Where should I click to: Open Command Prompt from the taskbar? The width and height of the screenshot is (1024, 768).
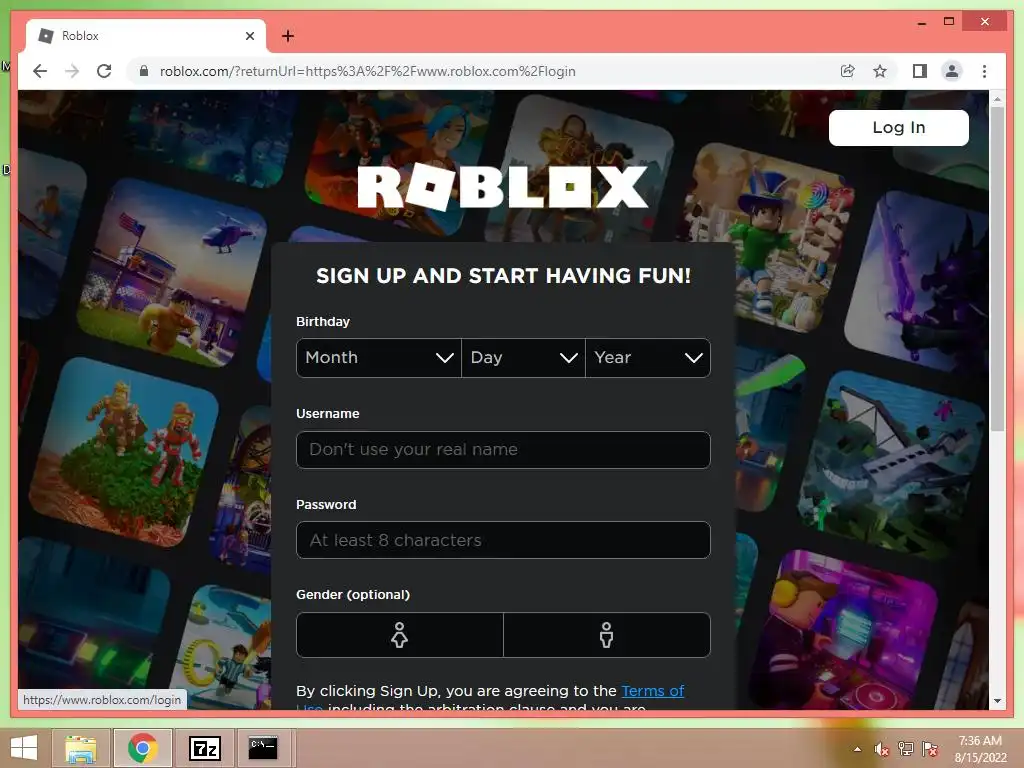(x=263, y=748)
